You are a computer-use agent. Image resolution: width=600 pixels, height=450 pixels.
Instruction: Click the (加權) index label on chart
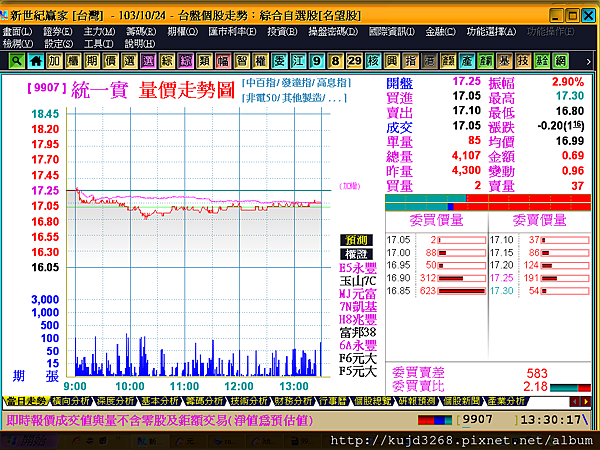pos(350,186)
